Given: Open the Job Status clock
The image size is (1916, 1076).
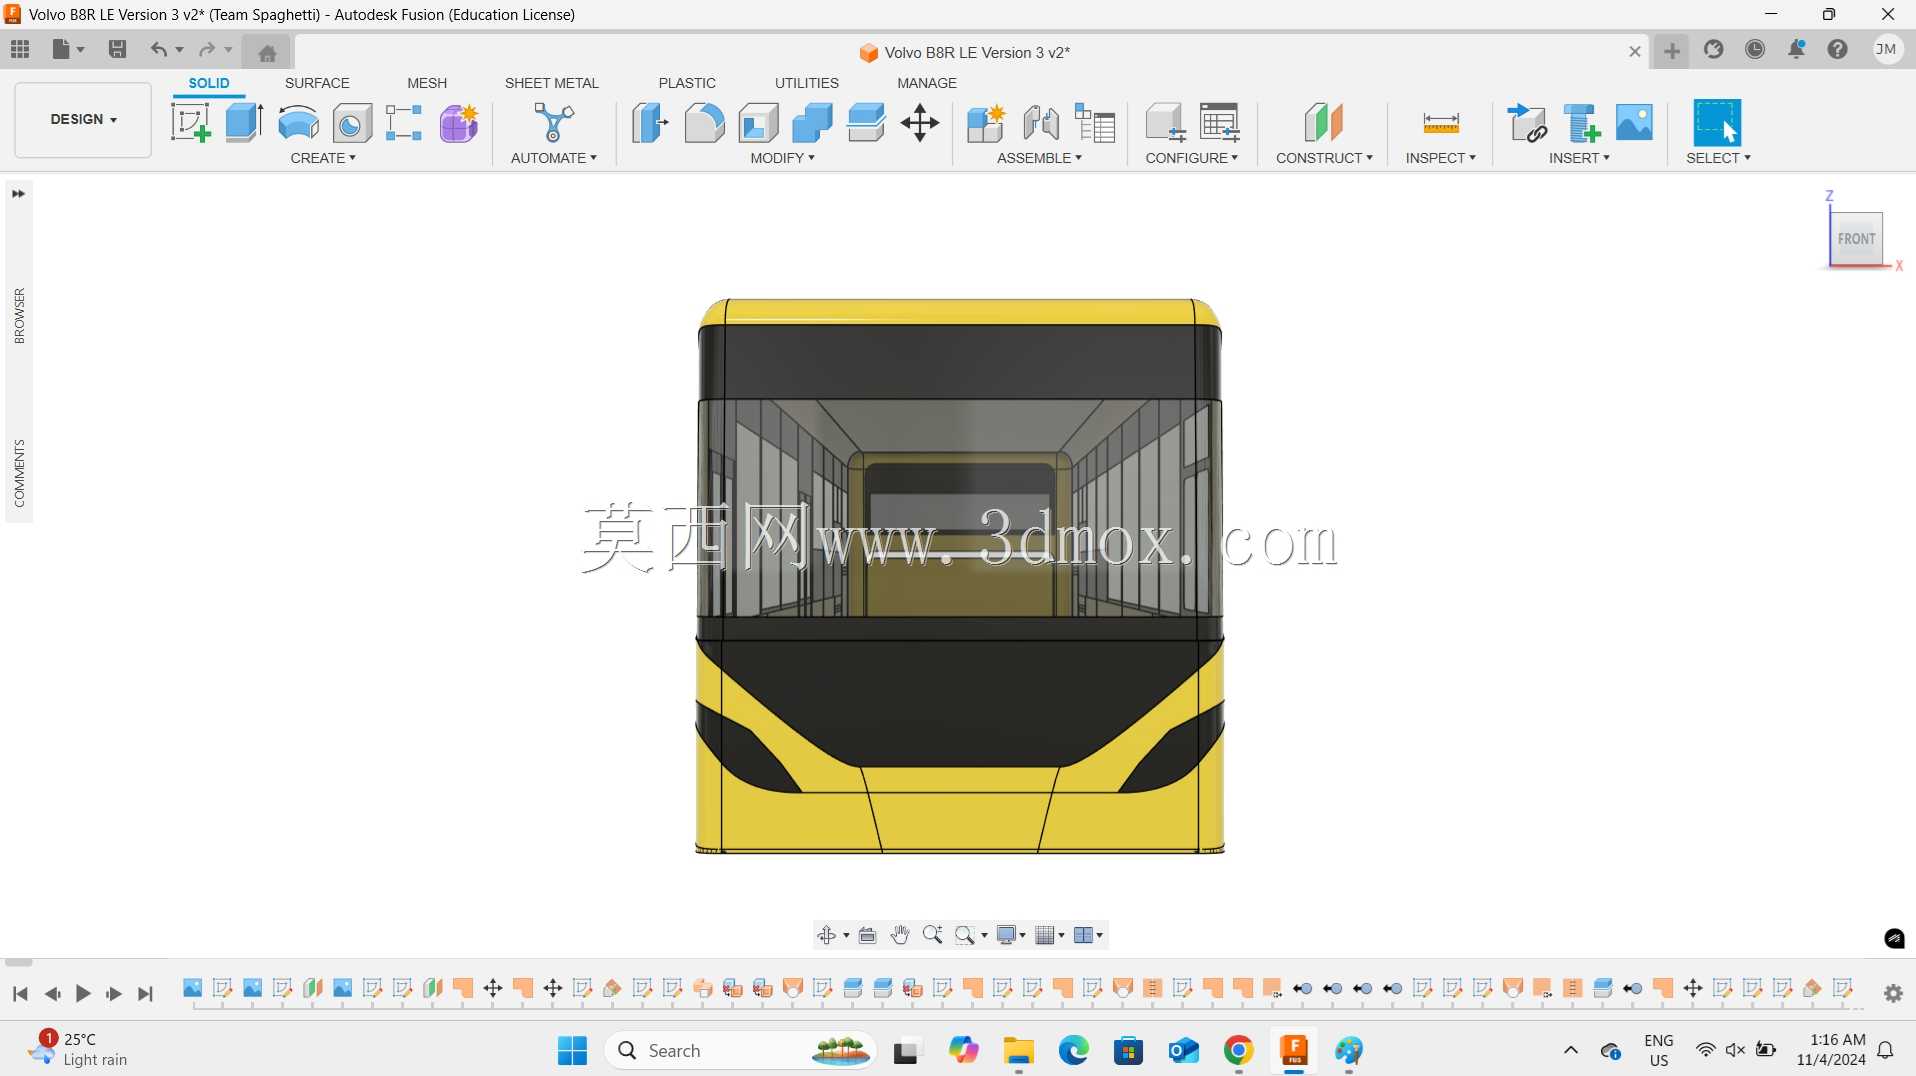Looking at the screenshot, I should [x=1755, y=49].
